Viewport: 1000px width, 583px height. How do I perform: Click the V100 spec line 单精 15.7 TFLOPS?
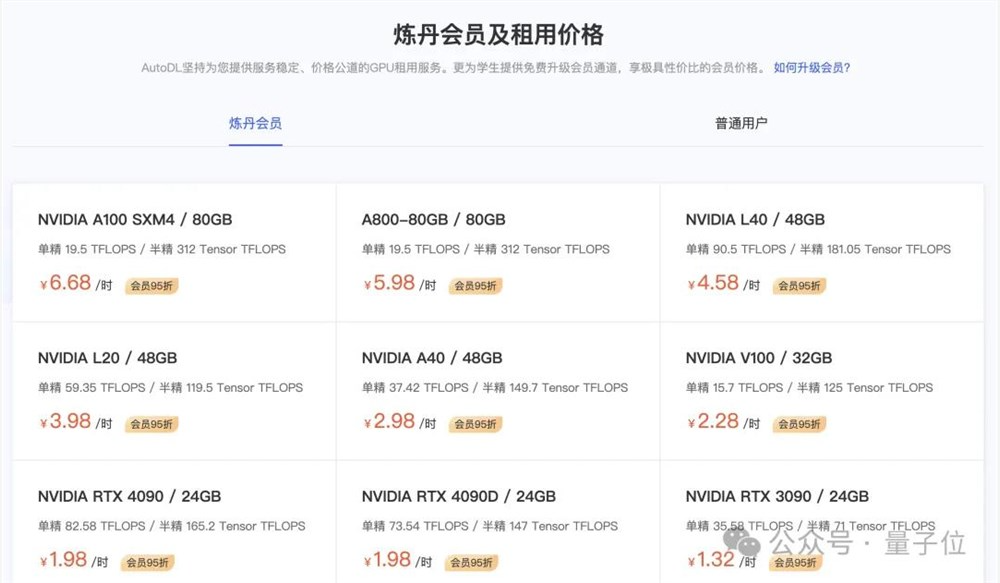pyautogui.click(x=735, y=388)
